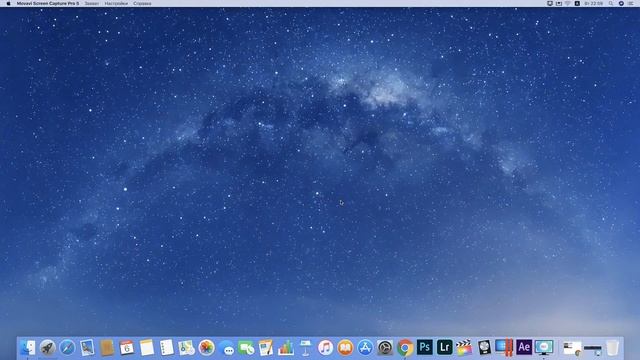
Task: Open iTunes music note icon
Action: (x=325, y=348)
